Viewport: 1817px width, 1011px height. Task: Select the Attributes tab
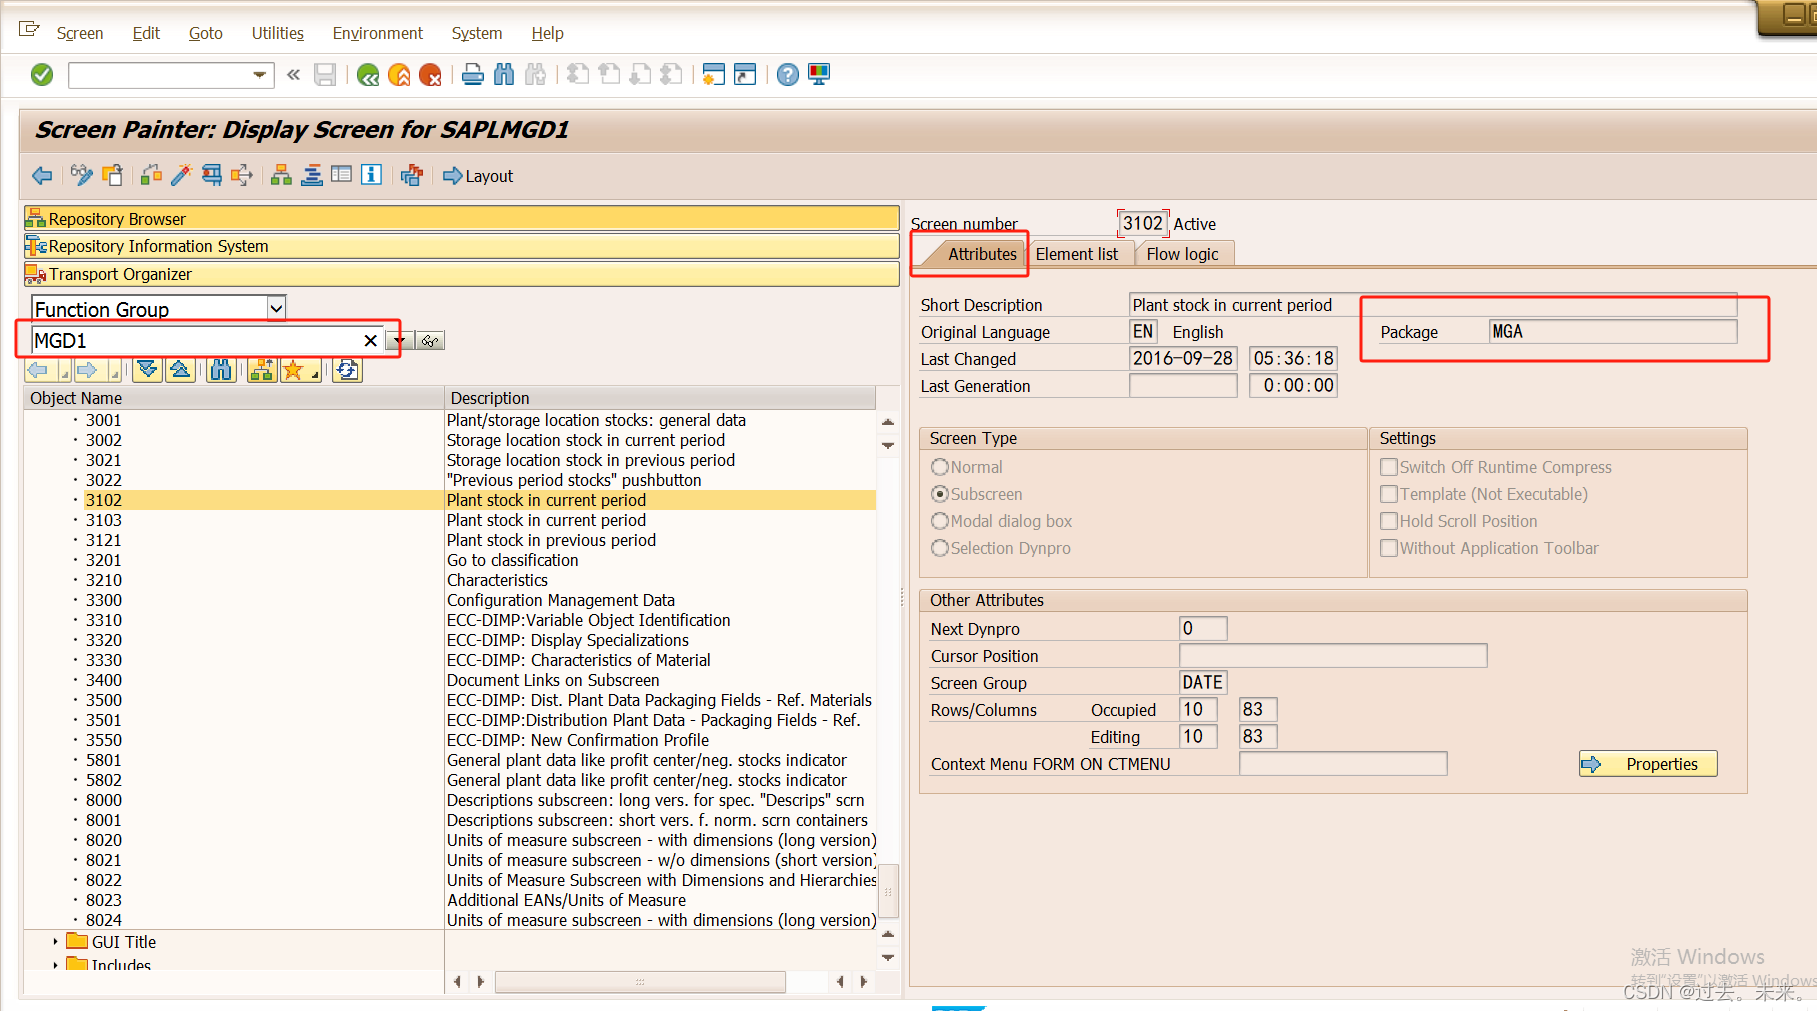pos(981,254)
